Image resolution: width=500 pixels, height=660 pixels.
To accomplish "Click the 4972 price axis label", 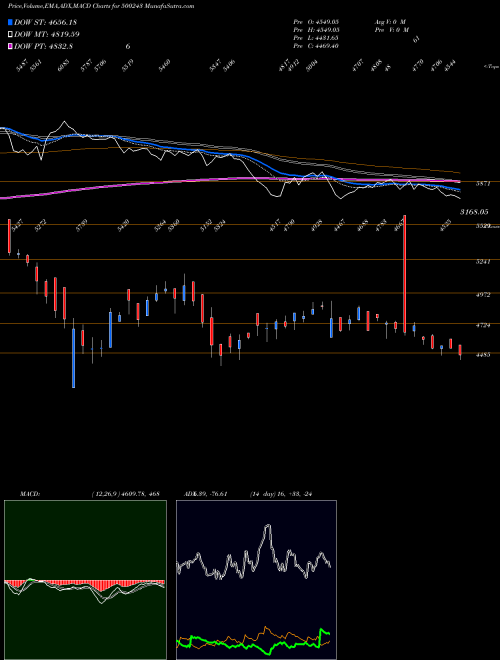I will tap(483, 295).
